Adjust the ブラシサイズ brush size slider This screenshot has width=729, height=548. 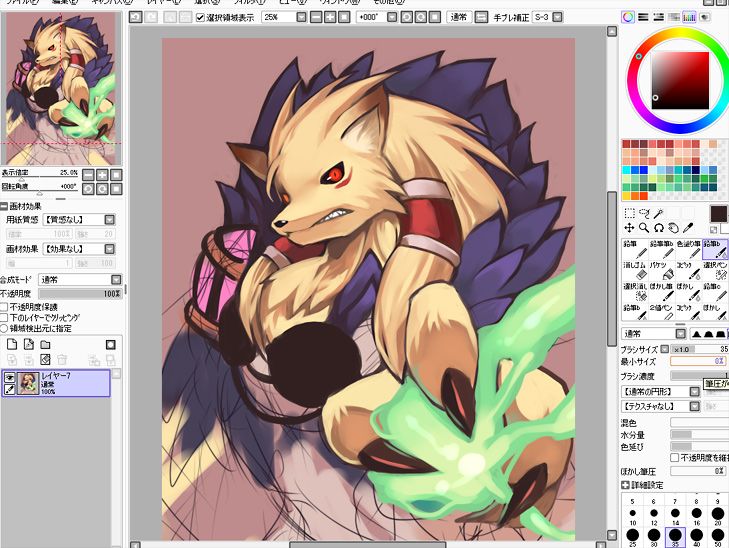pos(699,349)
